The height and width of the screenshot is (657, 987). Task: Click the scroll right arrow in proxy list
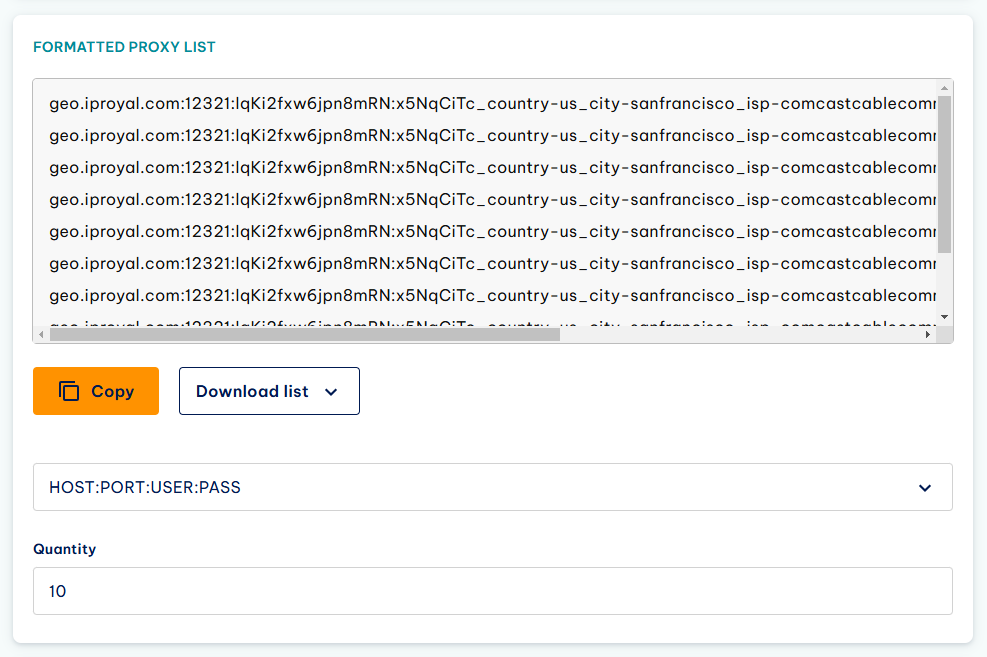point(927,335)
